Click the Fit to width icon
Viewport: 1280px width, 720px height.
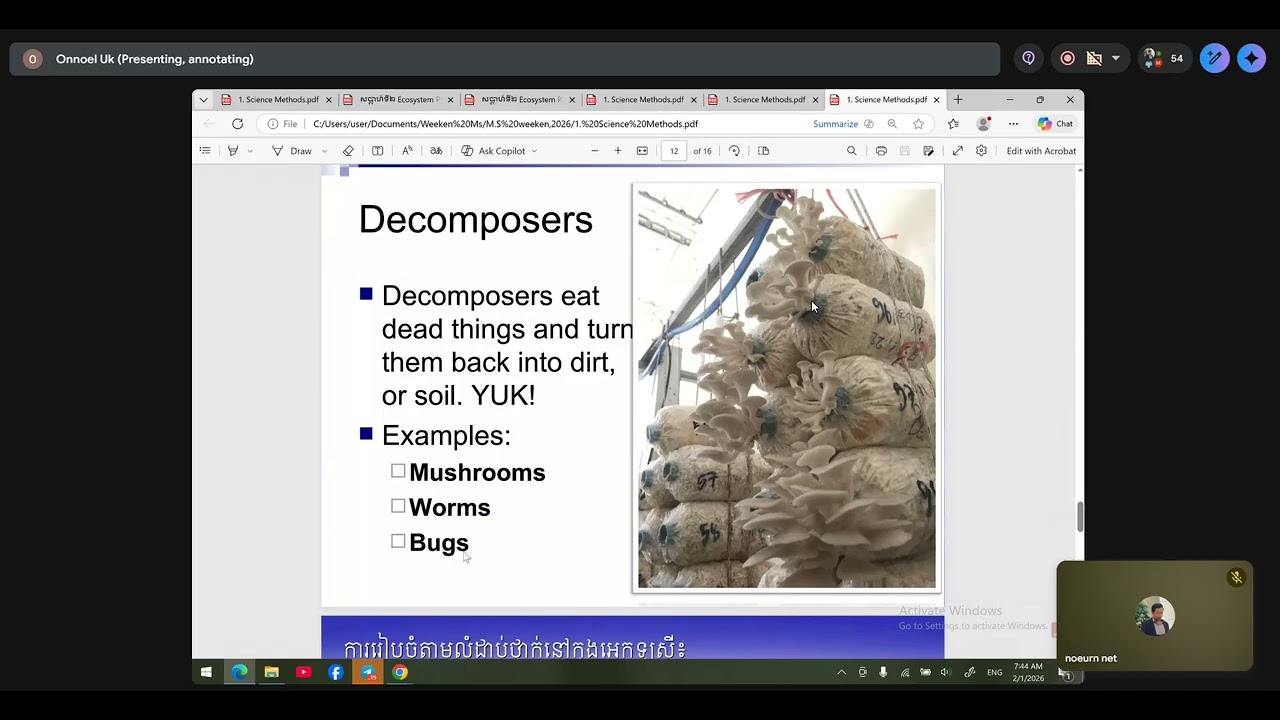(x=642, y=151)
